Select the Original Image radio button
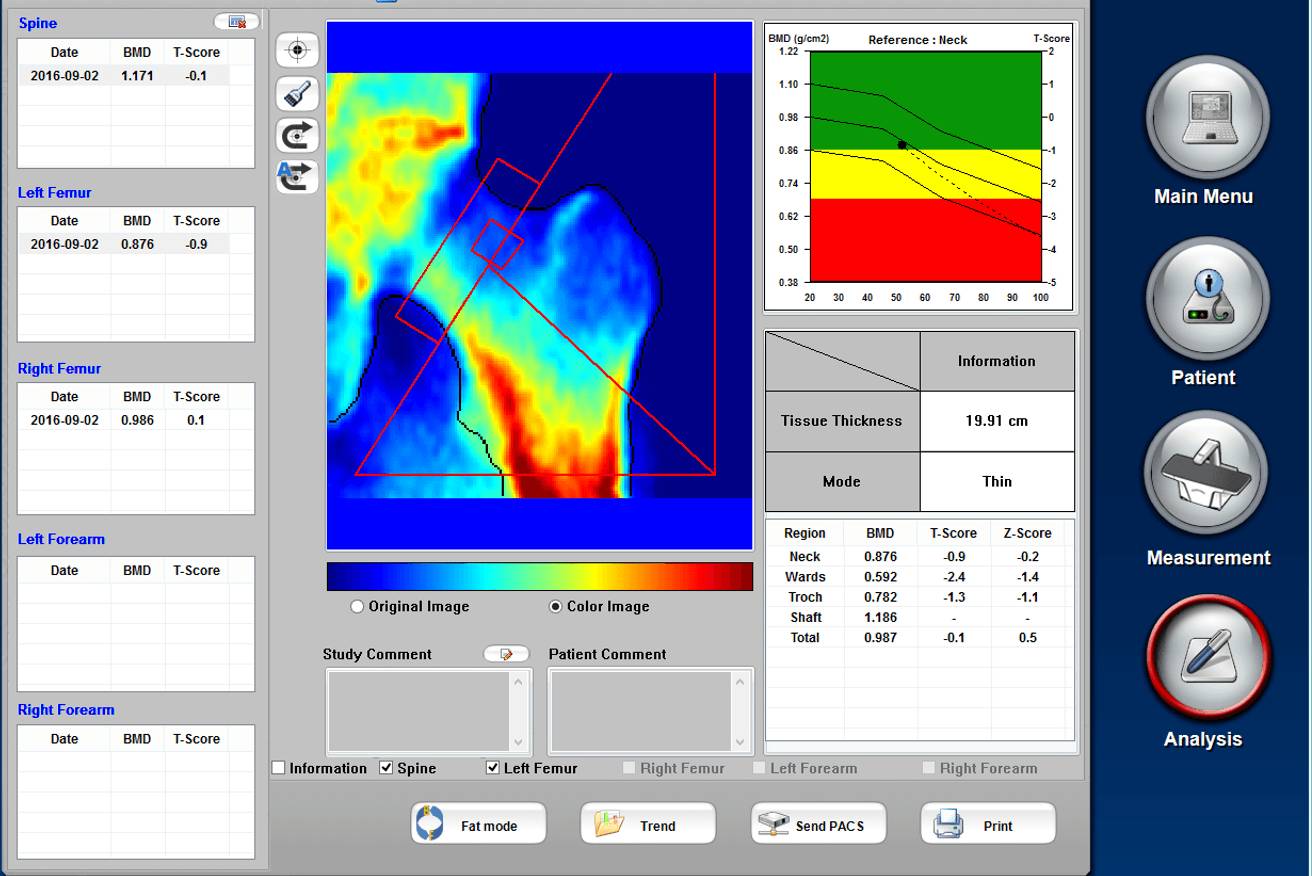1312x876 pixels. coord(357,606)
